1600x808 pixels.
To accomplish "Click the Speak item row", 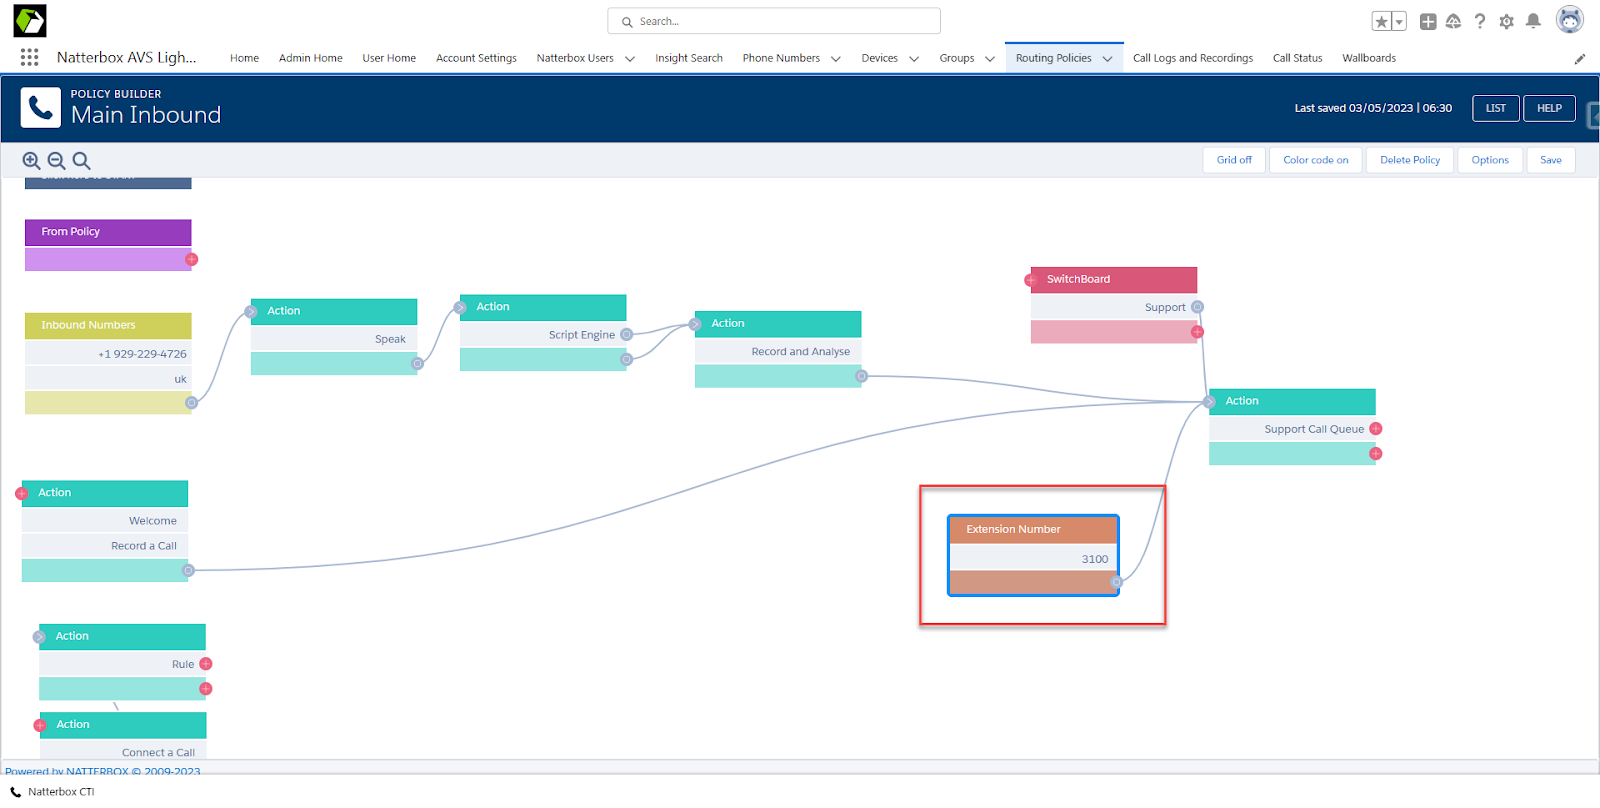I will 334,339.
